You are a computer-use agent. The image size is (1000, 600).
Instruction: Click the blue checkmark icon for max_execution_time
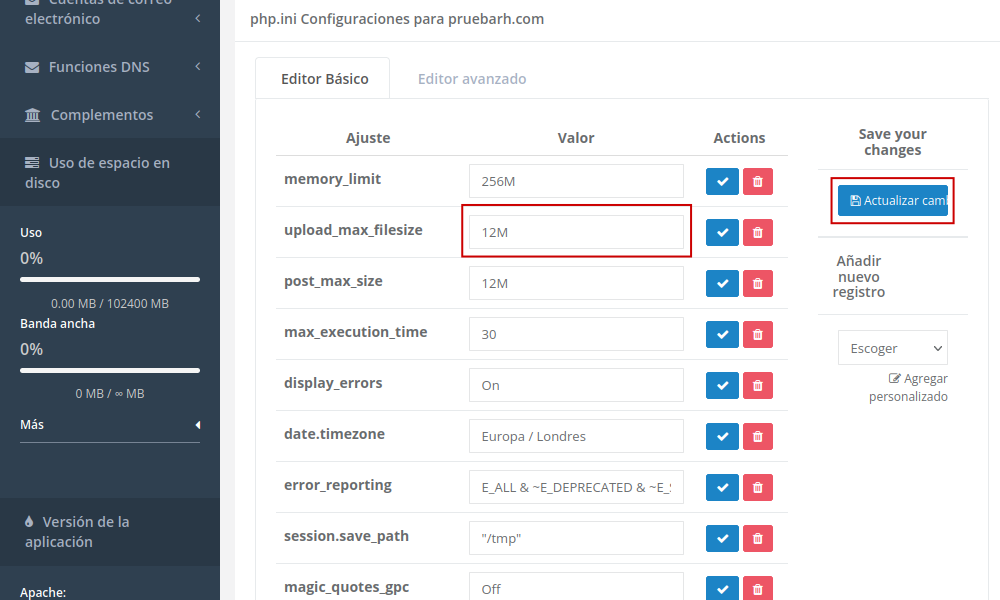(722, 334)
